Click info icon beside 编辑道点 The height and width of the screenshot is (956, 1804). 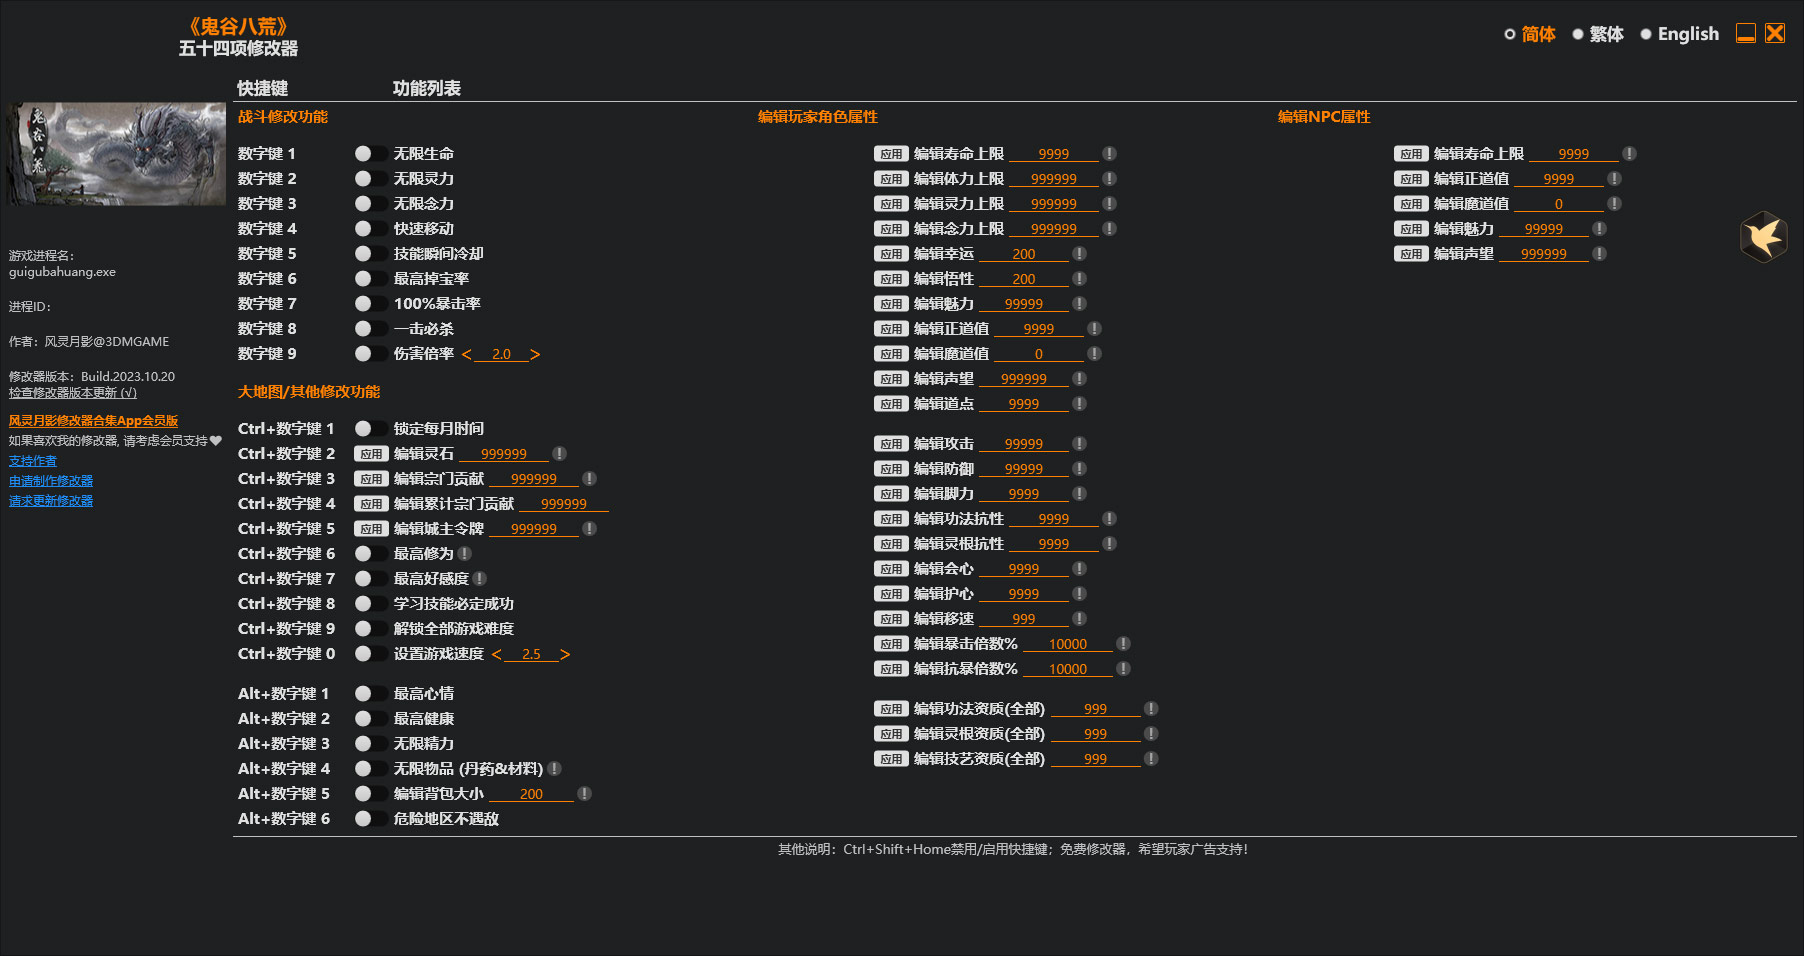pos(1079,404)
